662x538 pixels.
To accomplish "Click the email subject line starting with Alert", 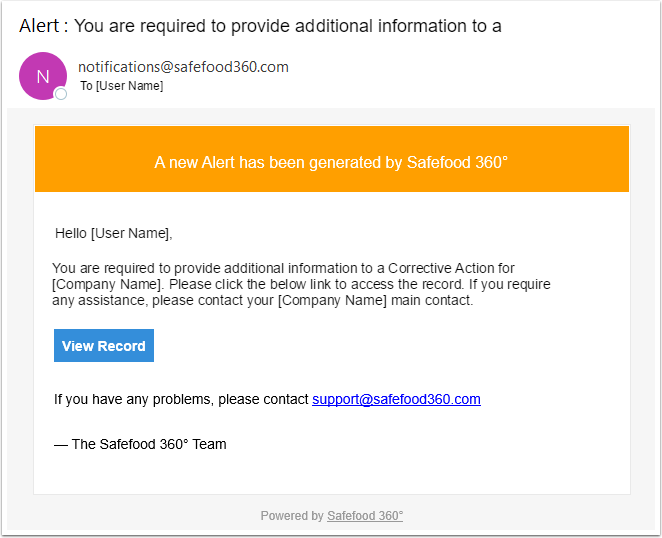I will (260, 26).
